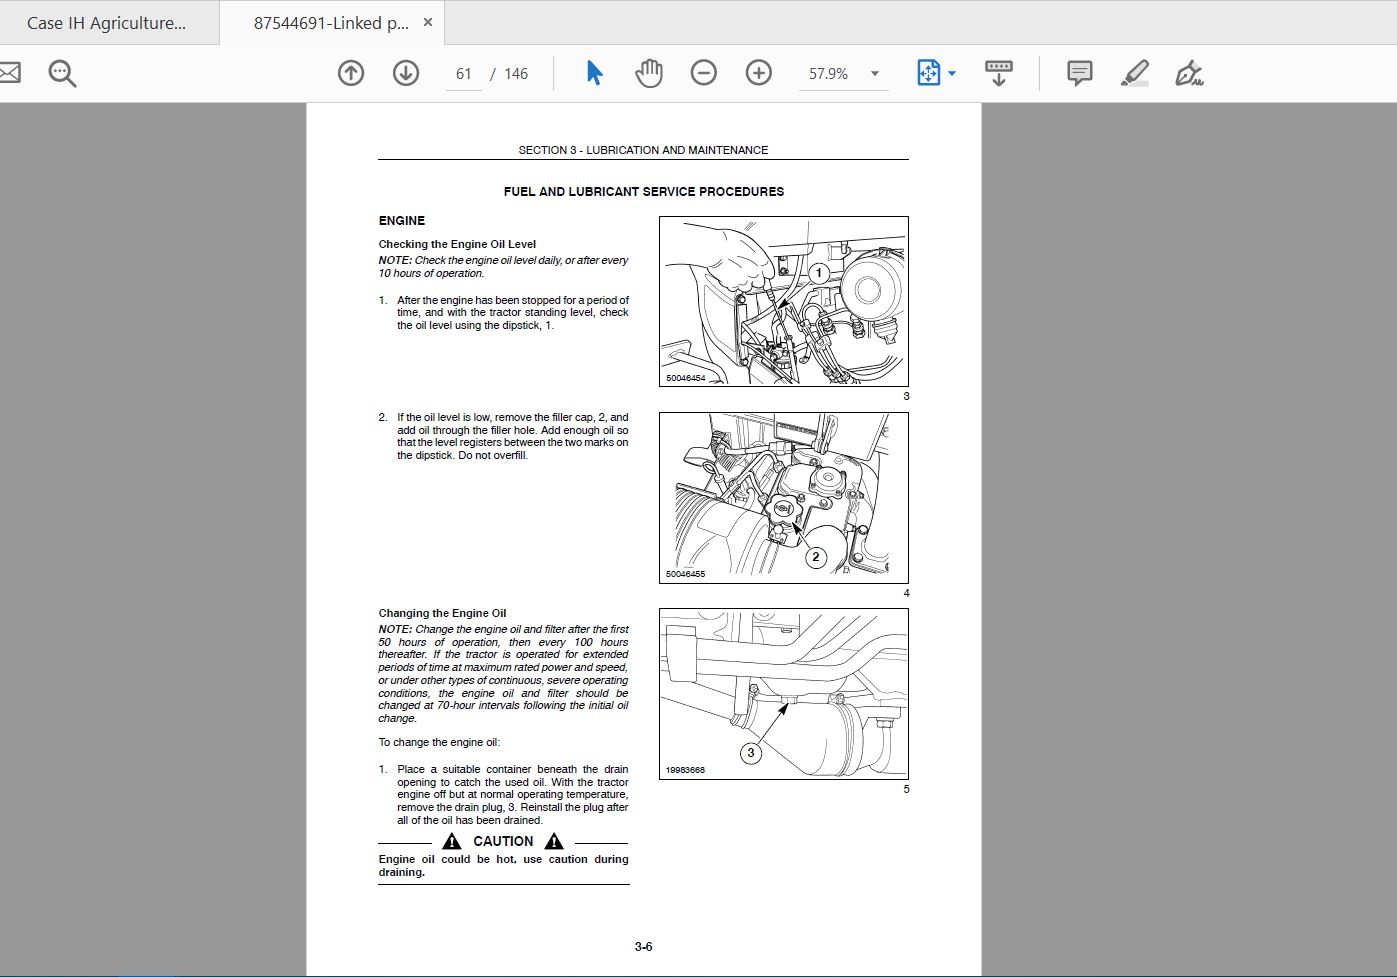Activate the selection arrow tool
The image size is (1397, 977).
594,73
